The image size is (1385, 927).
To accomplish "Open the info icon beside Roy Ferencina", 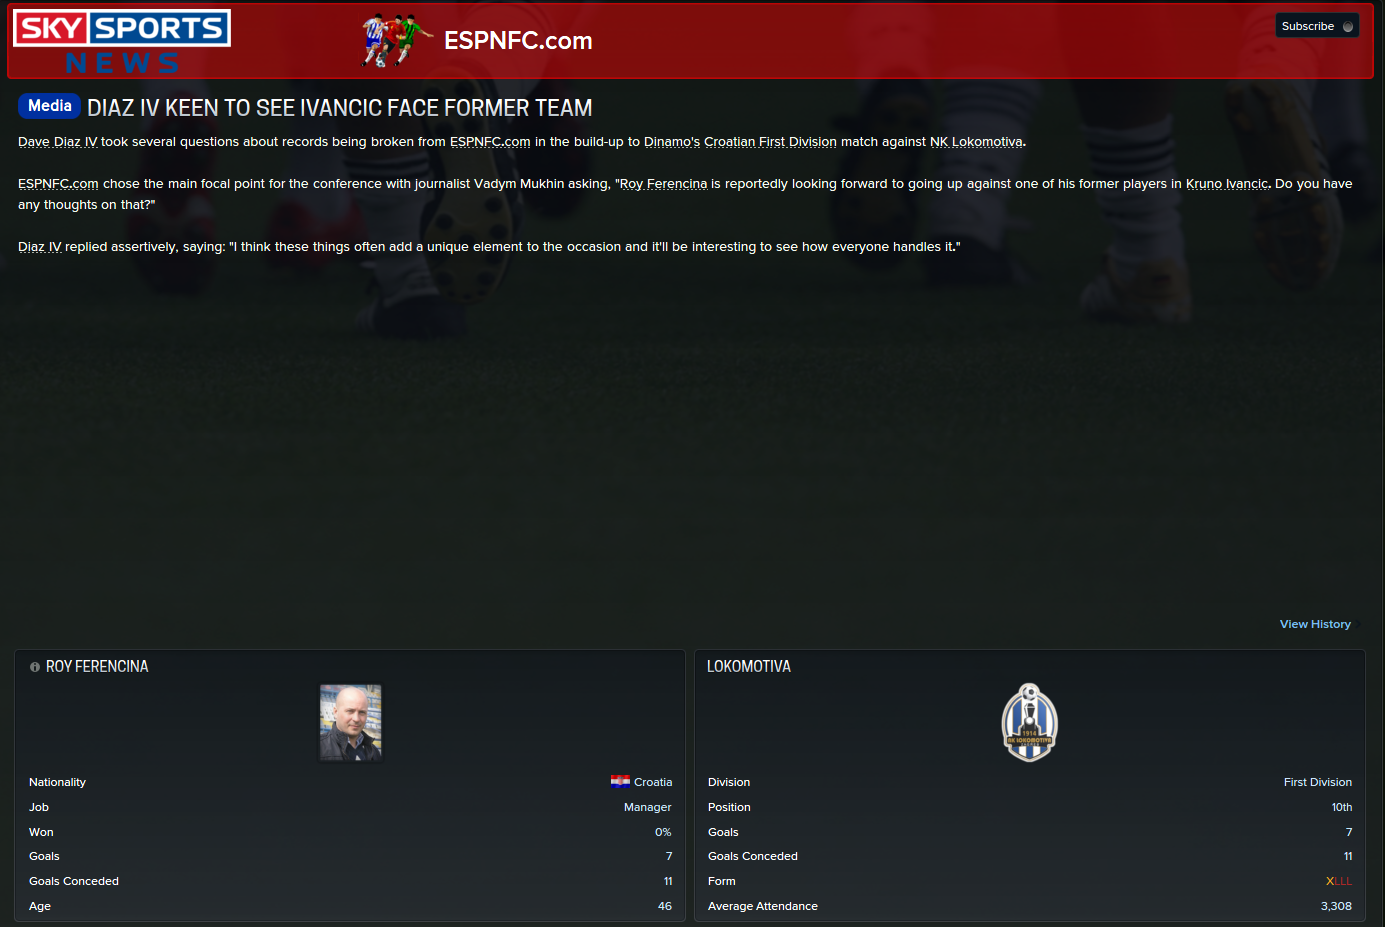I will click(35, 667).
